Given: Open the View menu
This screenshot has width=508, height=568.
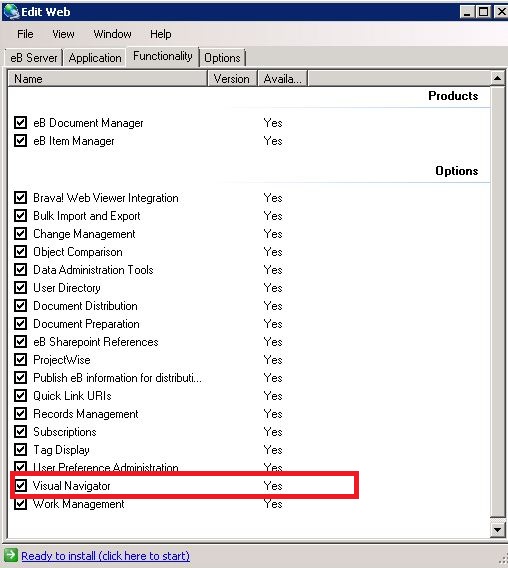Looking at the screenshot, I should tap(63, 34).
